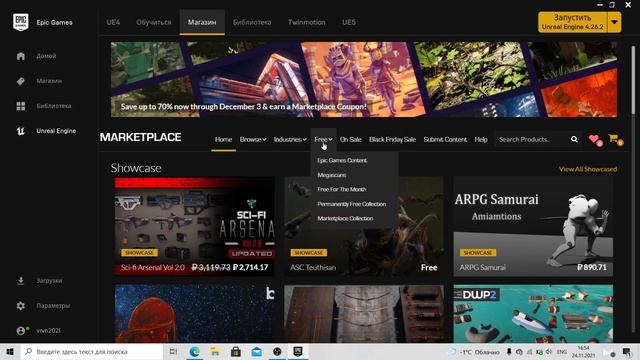Open the On Sale page
Image resolution: width=640 pixels, height=360 pixels.
click(x=351, y=140)
